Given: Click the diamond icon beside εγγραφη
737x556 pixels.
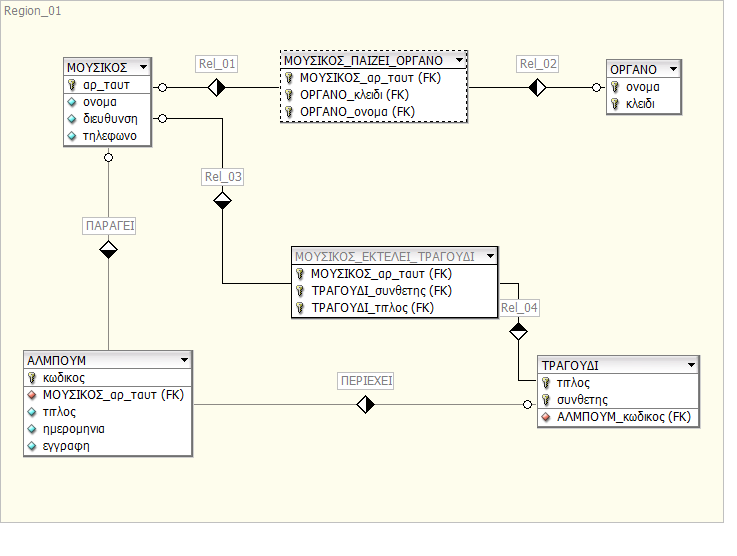Looking at the screenshot, I should (32, 446).
